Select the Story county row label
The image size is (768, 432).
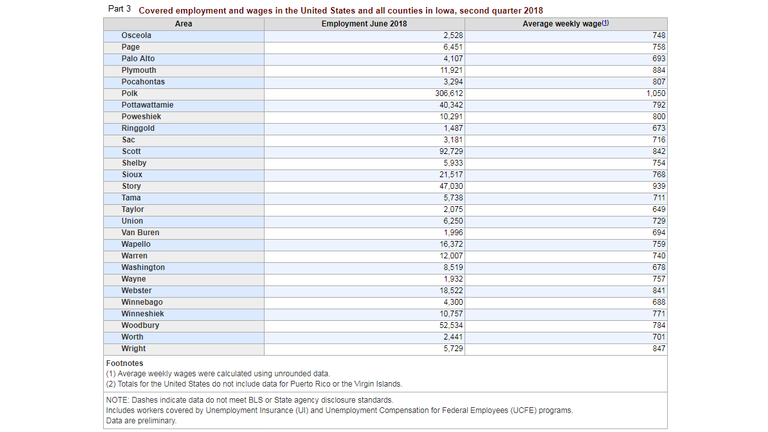click(131, 186)
